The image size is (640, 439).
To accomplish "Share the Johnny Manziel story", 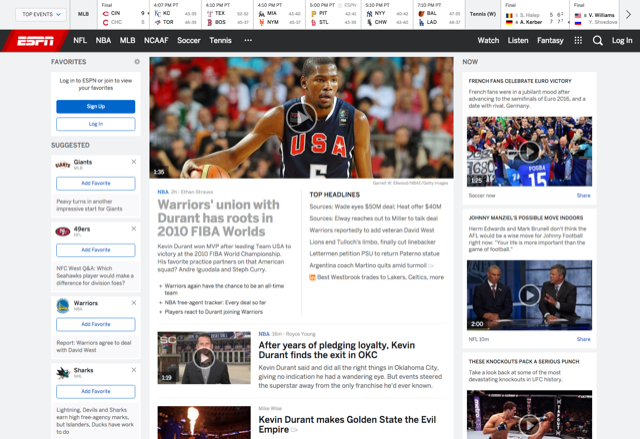I will pos(583,339).
